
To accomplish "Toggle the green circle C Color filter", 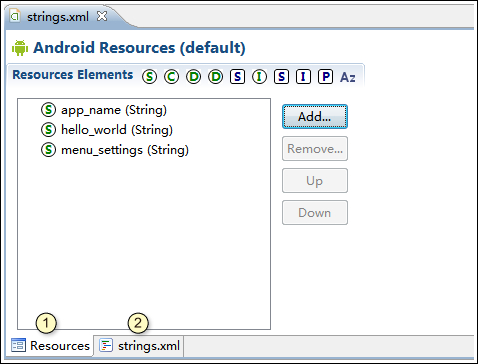I will (171, 77).
